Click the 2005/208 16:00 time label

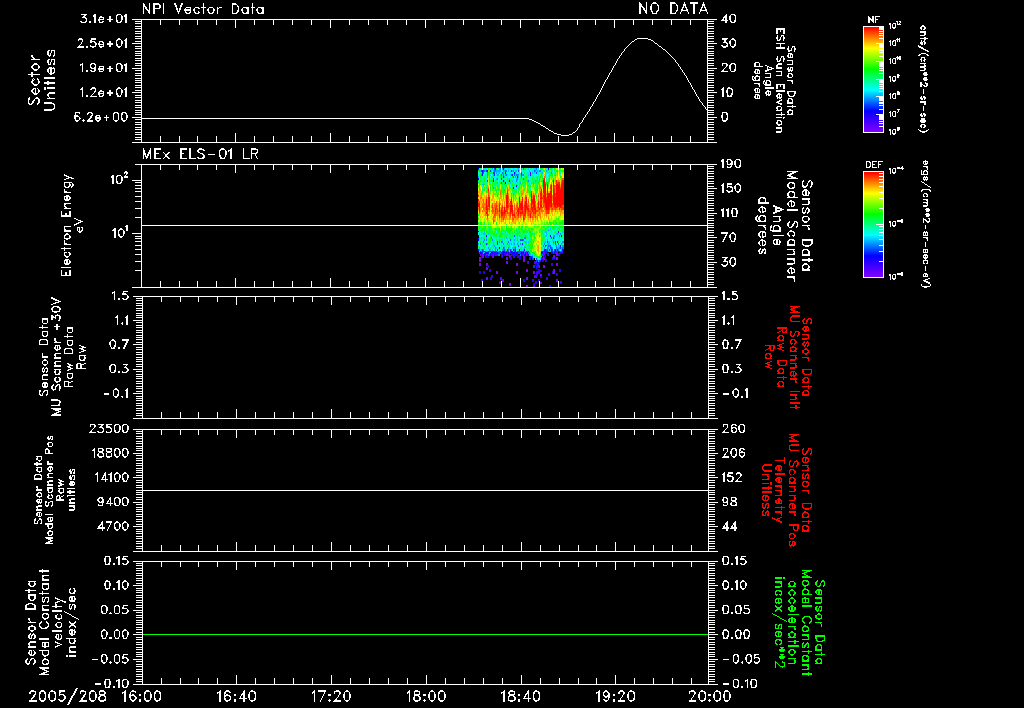[93, 696]
